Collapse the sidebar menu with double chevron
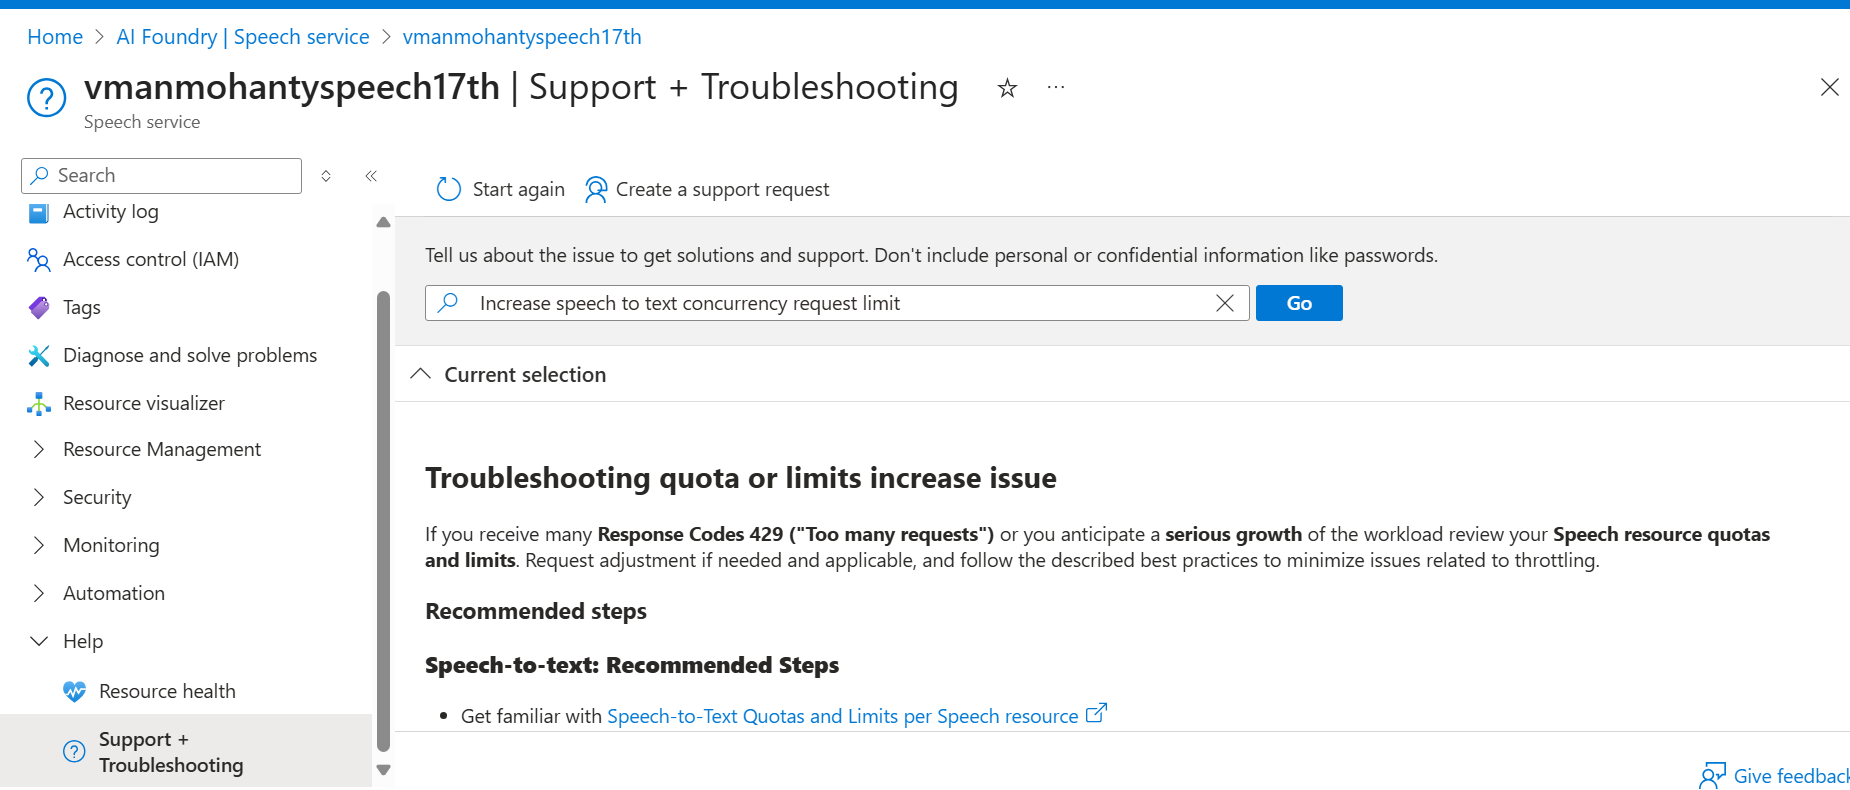The width and height of the screenshot is (1850, 790). 371,176
